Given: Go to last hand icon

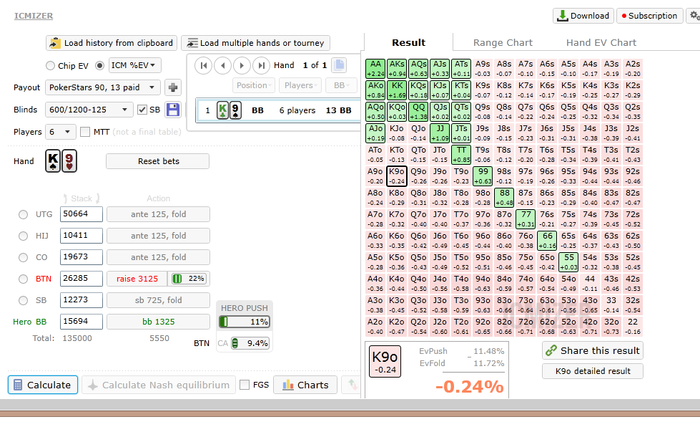Looking at the screenshot, I should click(261, 66).
